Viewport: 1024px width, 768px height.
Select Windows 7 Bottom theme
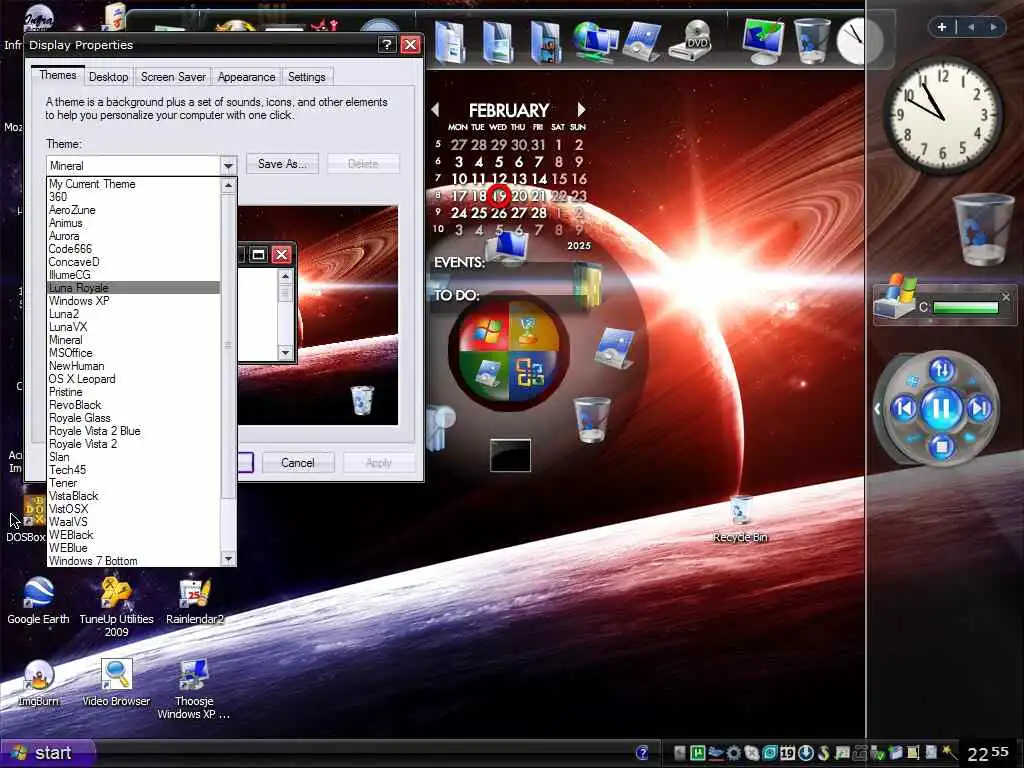tap(133, 561)
